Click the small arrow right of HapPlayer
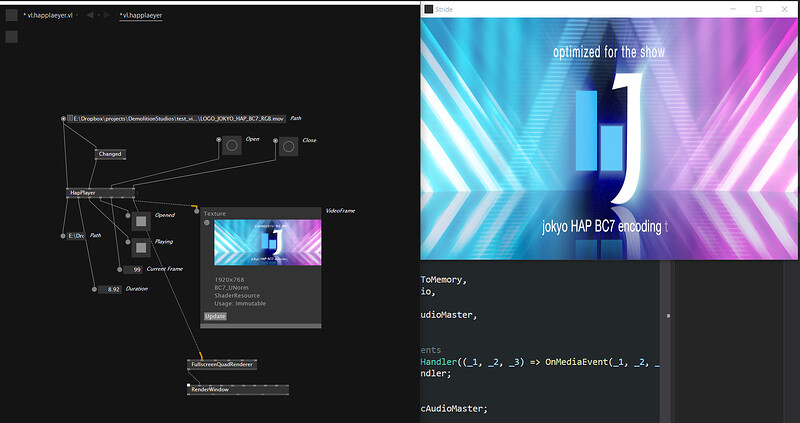 (x=137, y=193)
